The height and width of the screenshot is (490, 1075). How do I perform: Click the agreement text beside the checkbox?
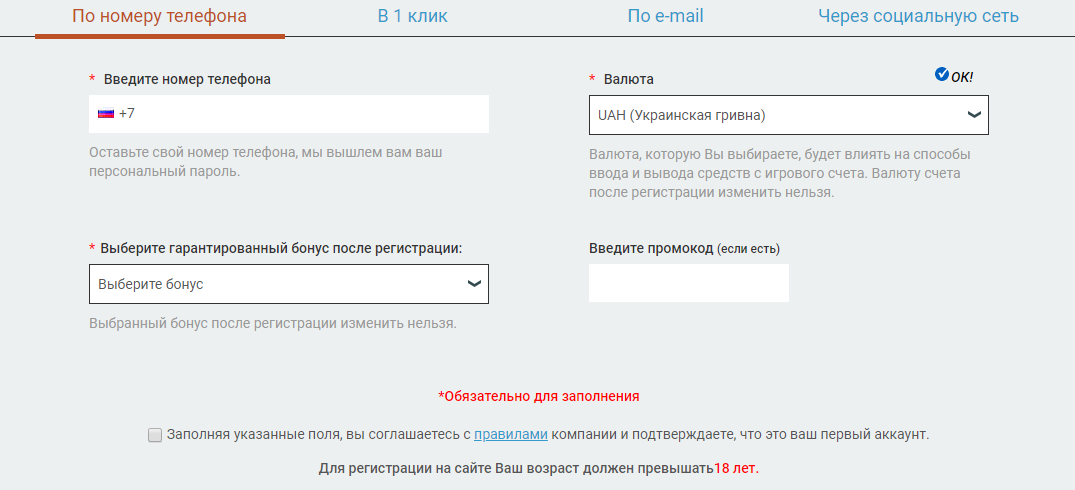pos(548,434)
